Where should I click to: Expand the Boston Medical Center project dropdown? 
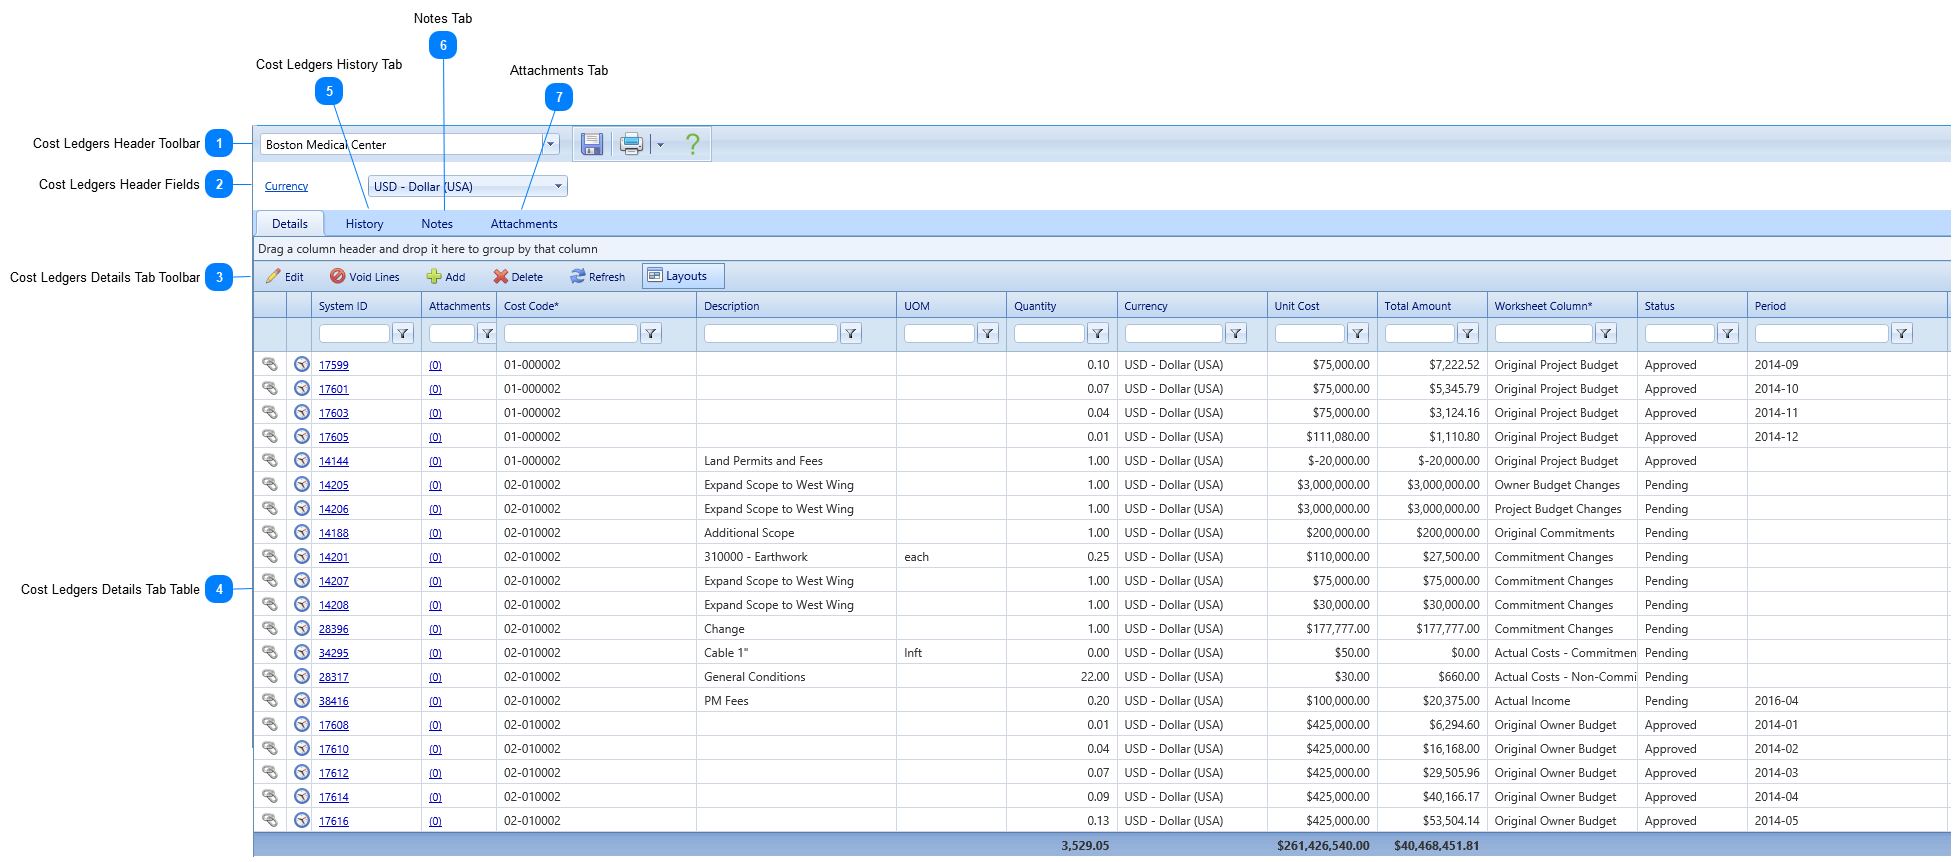[550, 144]
